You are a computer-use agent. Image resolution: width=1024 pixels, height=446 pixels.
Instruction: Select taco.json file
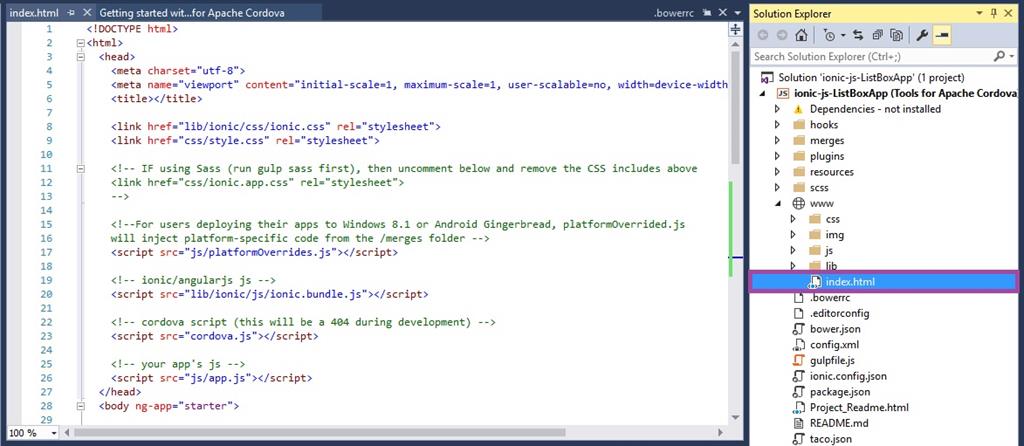831,439
